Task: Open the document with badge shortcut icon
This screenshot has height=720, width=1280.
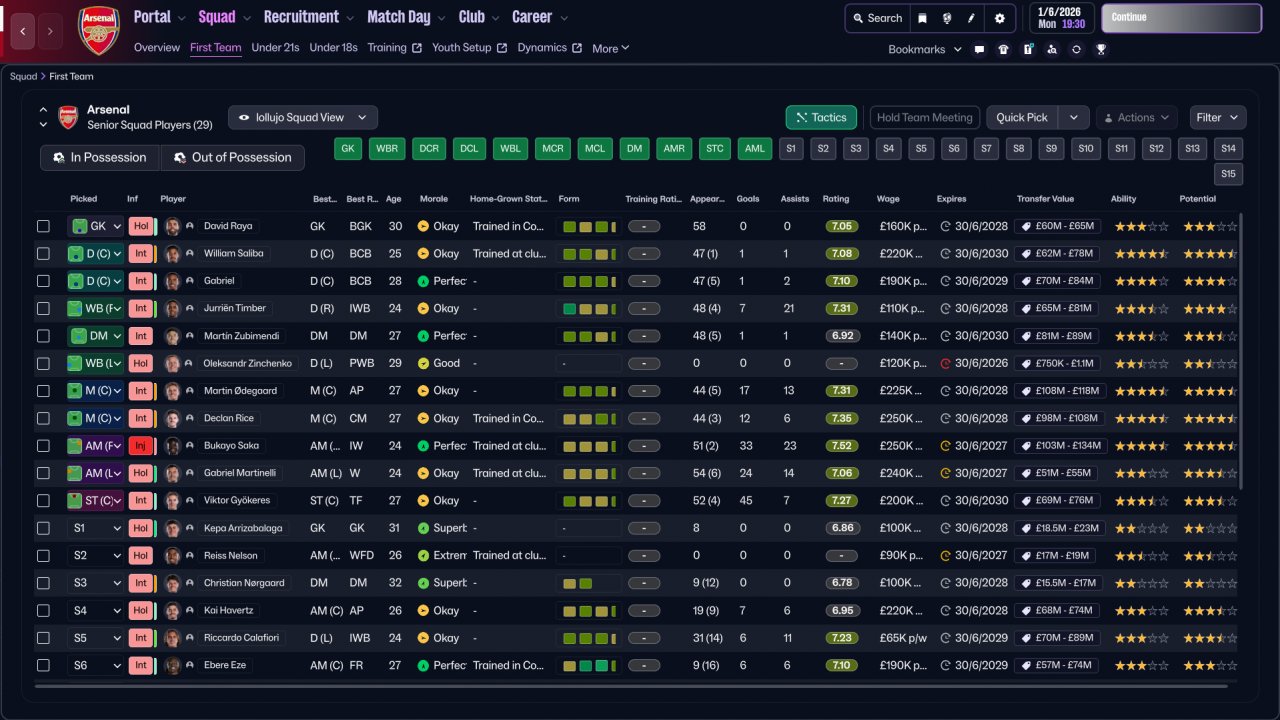Action: [1028, 49]
